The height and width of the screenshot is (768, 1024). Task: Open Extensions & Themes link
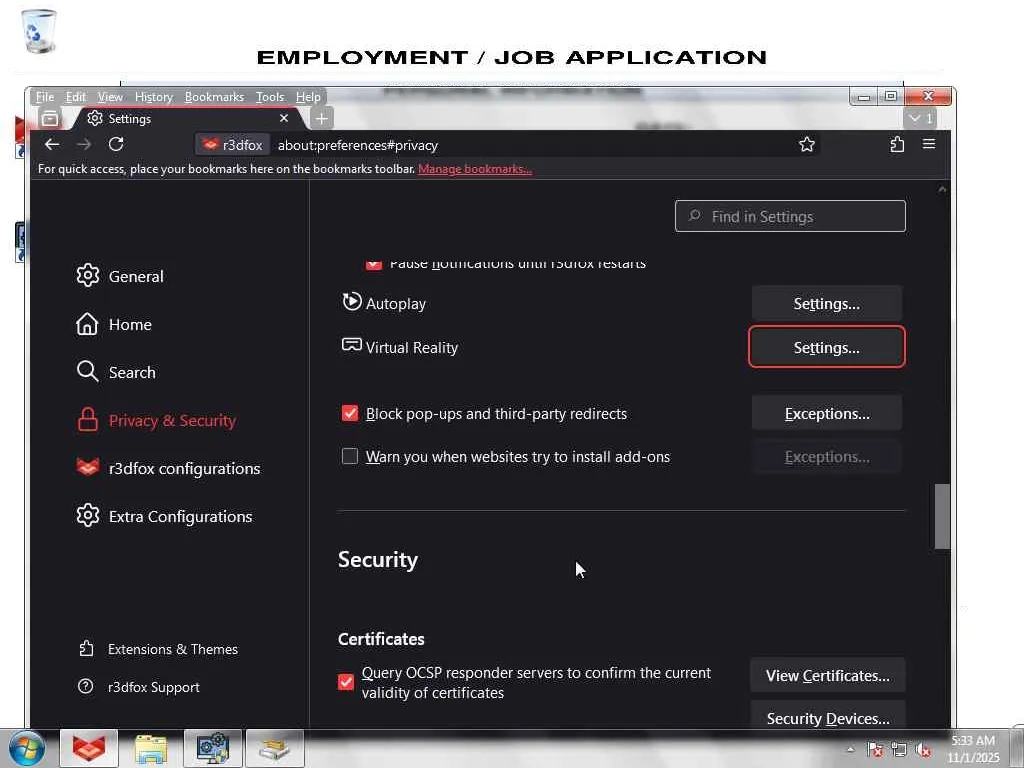point(158,649)
